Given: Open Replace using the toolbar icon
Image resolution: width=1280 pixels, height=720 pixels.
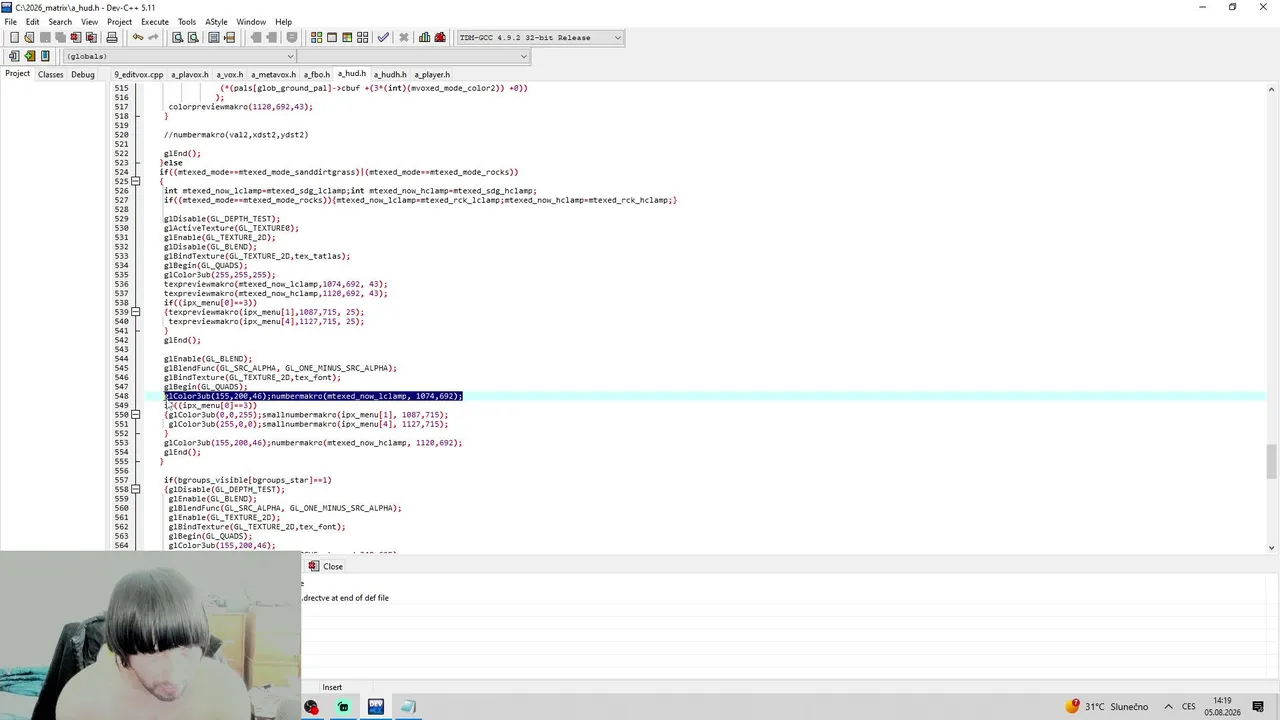Looking at the screenshot, I should (193, 38).
